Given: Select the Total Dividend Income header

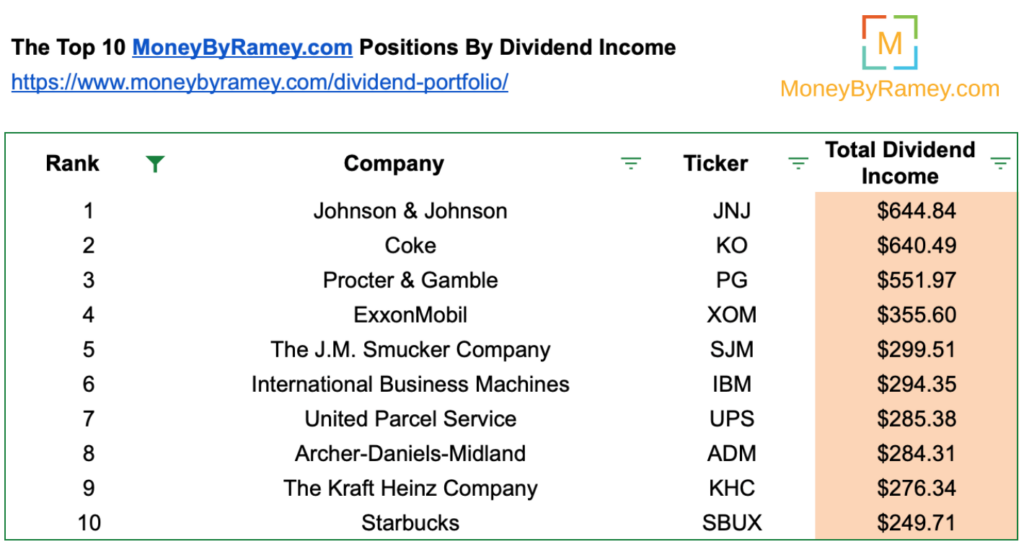Looking at the screenshot, I should (900, 163).
